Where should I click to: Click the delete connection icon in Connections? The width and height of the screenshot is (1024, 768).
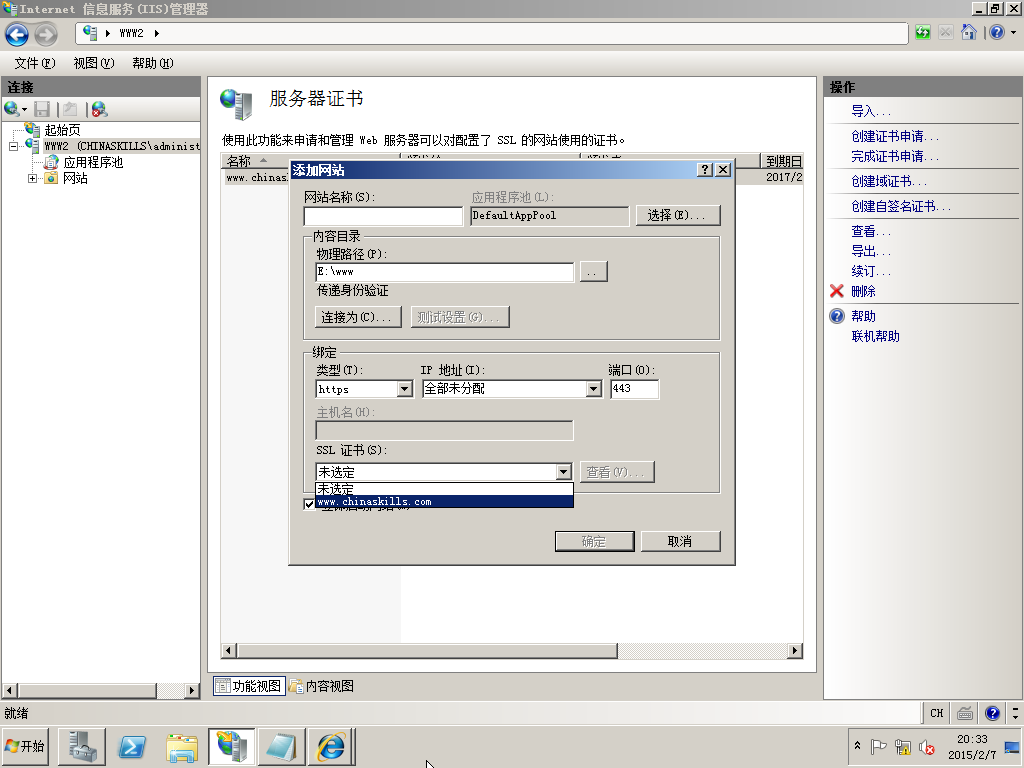coord(99,109)
